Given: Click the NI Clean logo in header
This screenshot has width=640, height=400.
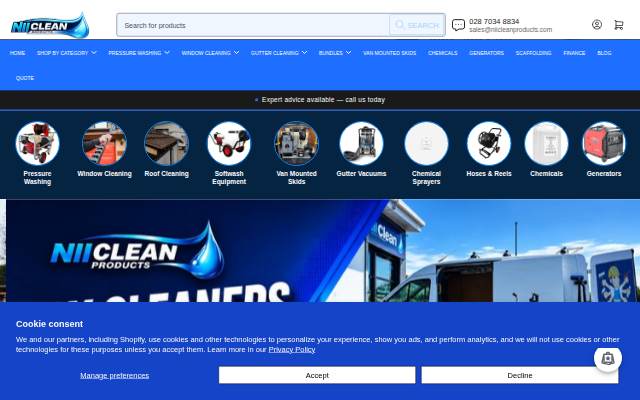Looking at the screenshot, I should tap(50, 25).
